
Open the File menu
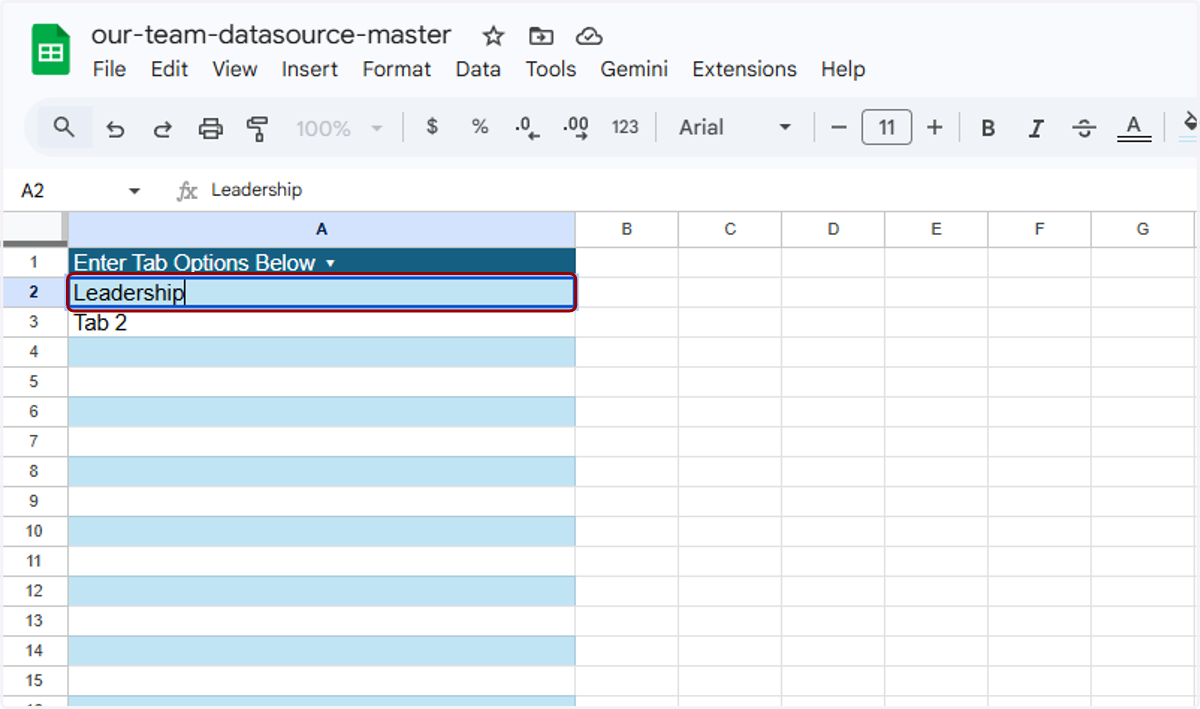click(x=109, y=69)
